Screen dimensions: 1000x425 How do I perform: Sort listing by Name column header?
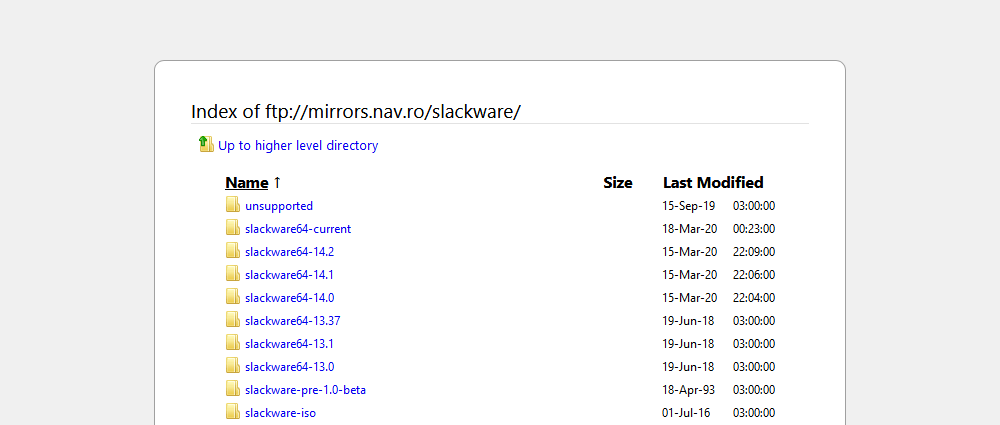(x=247, y=183)
